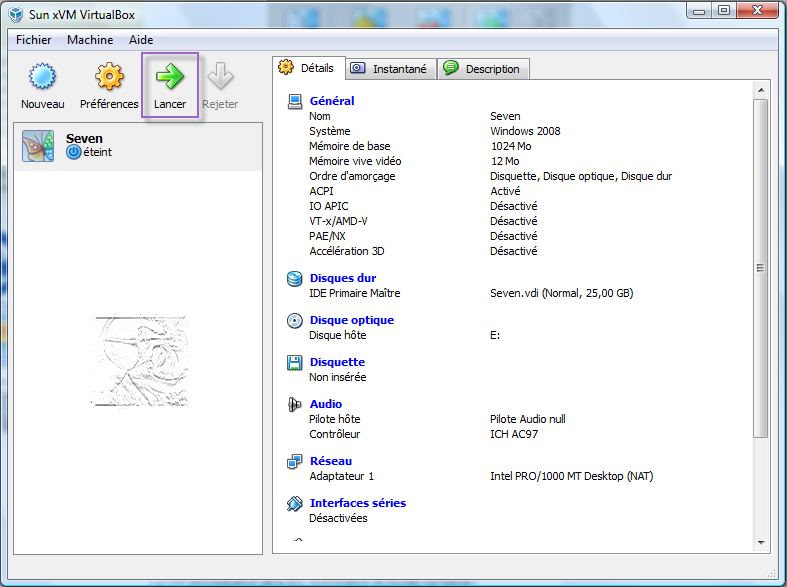Viewport: 787px width, 587px height.
Task: Open the Interfaces séries settings link
Action: [x=358, y=503]
